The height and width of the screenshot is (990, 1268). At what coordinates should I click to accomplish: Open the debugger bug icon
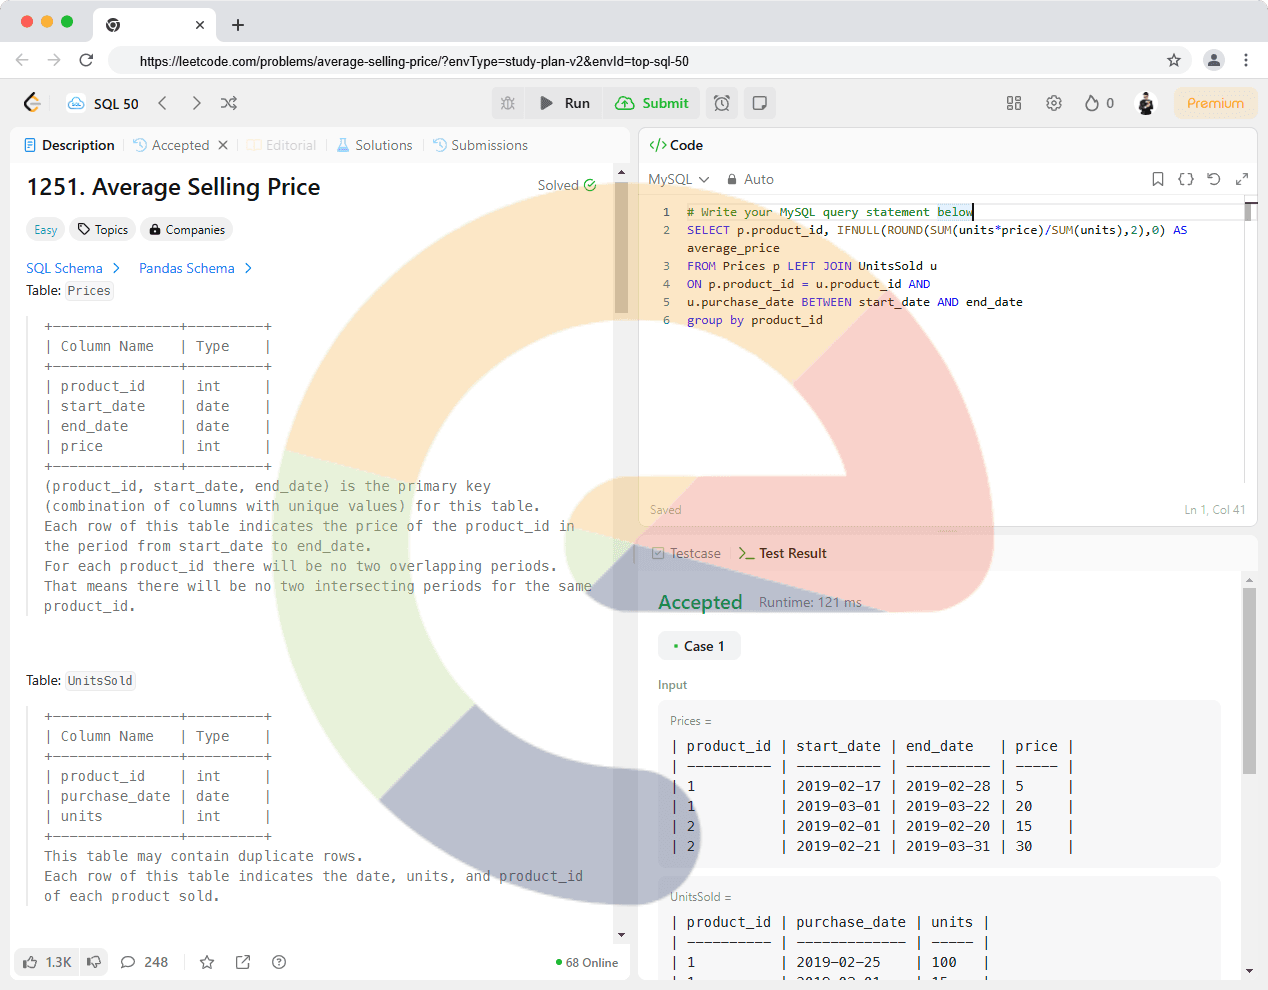(x=508, y=103)
